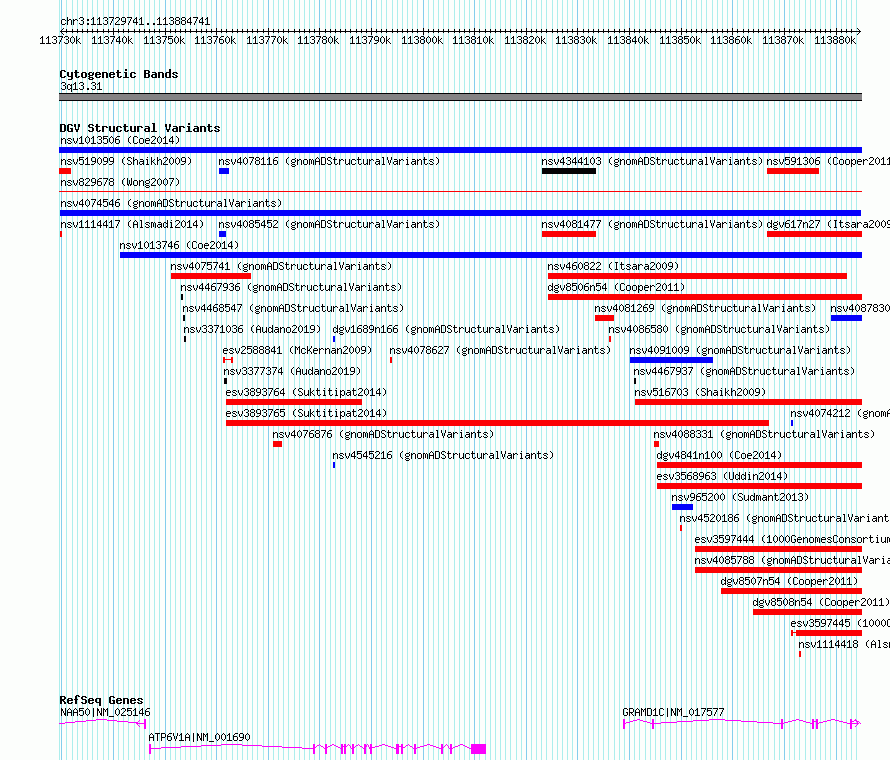Click nsv1114417 (Alsmadi2014) label
Screen dimensions: 890x760
pos(132,224)
